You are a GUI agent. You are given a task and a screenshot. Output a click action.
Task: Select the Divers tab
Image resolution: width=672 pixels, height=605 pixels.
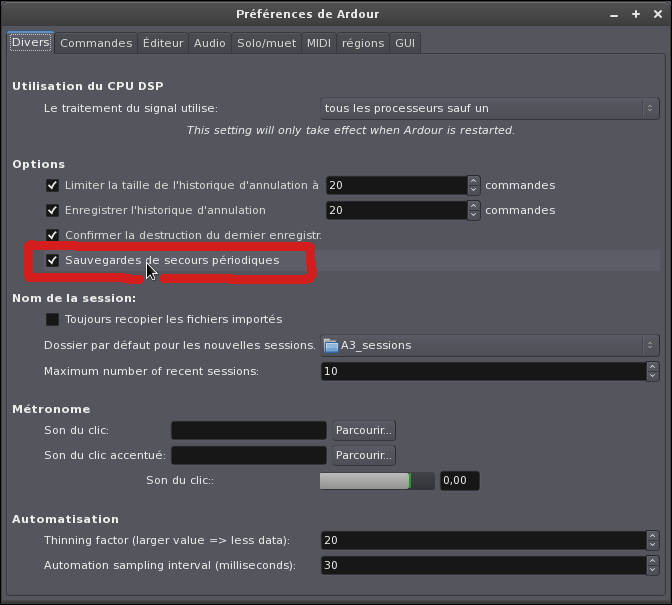coord(30,42)
